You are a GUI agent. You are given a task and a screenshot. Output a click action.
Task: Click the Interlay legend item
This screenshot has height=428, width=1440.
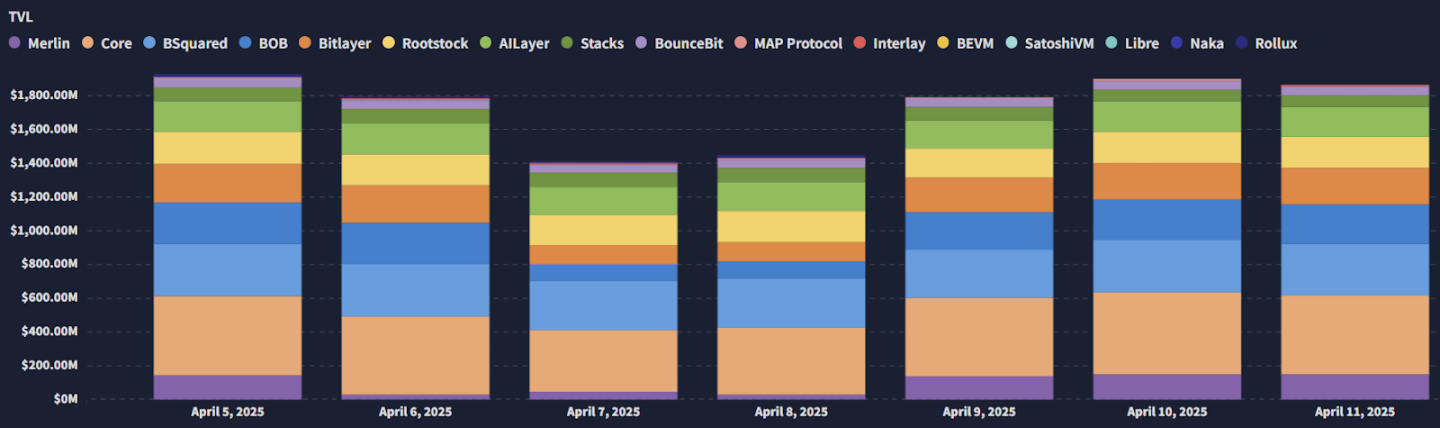pyautogui.click(x=889, y=44)
